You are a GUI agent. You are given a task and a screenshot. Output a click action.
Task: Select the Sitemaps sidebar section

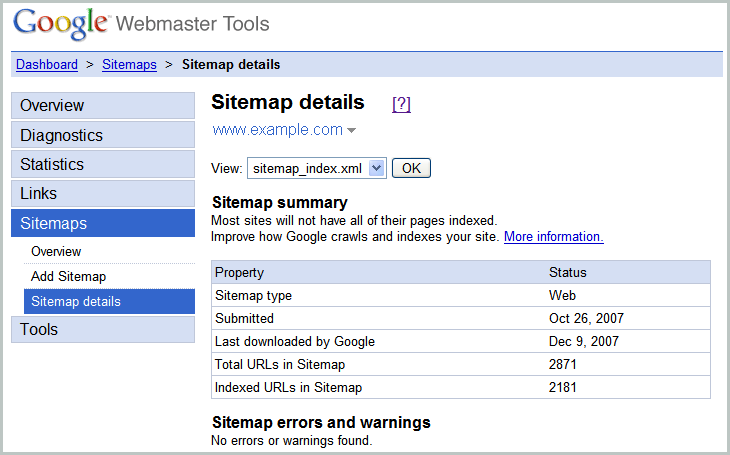click(103, 223)
